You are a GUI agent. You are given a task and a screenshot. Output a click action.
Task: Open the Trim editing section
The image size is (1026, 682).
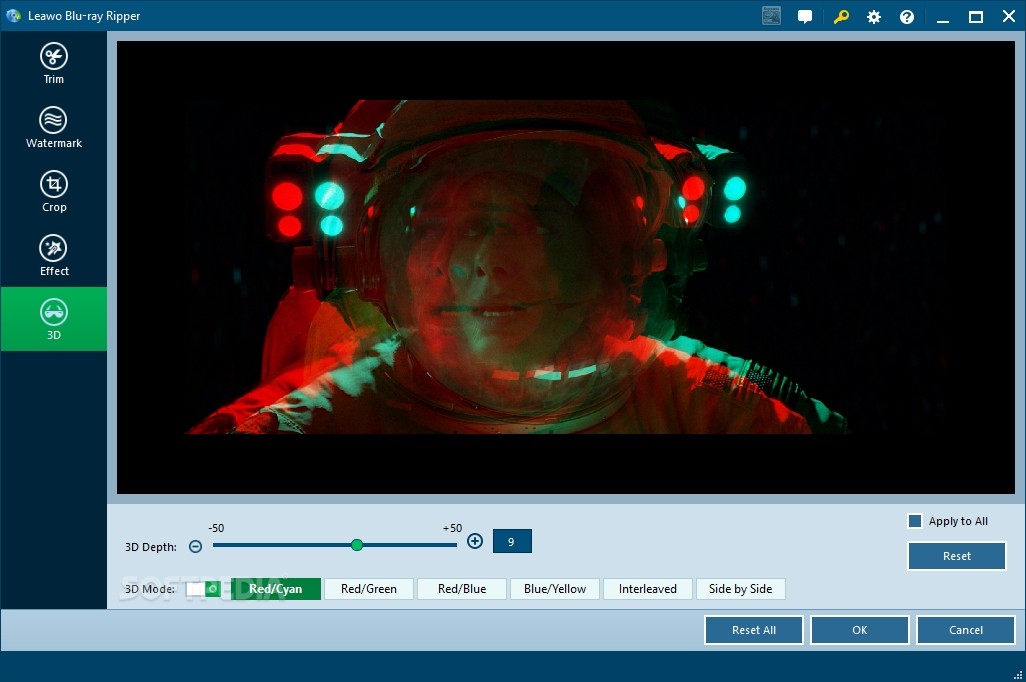(x=54, y=63)
